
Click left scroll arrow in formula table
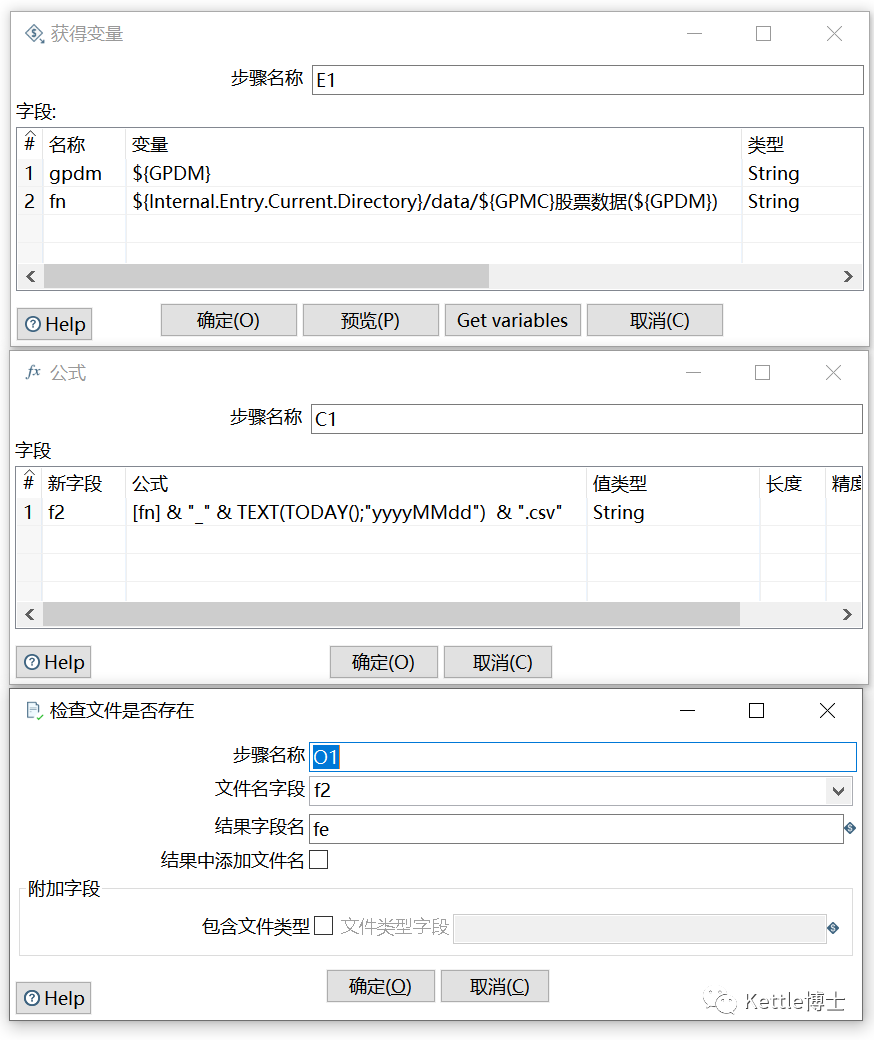30,614
